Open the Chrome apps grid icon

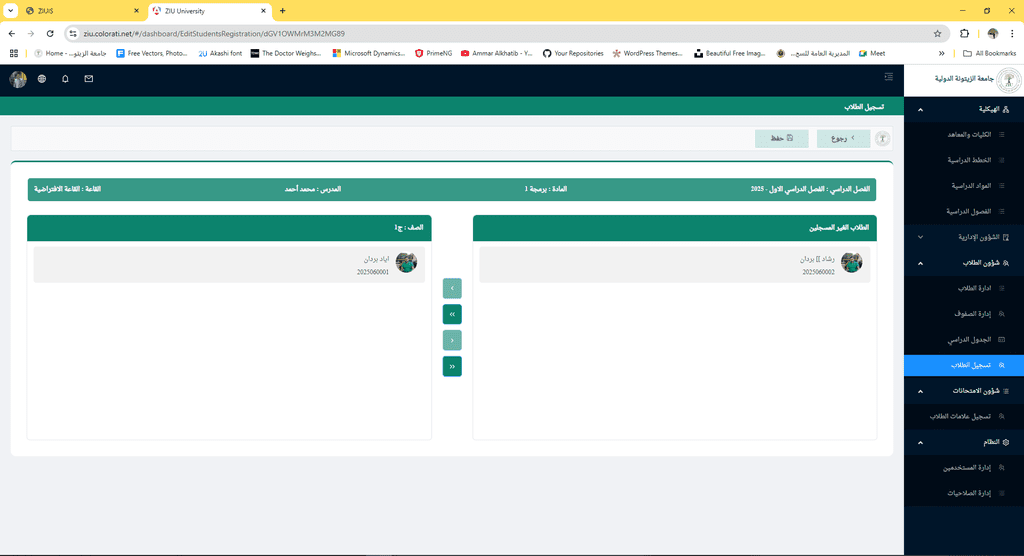tap(14, 54)
